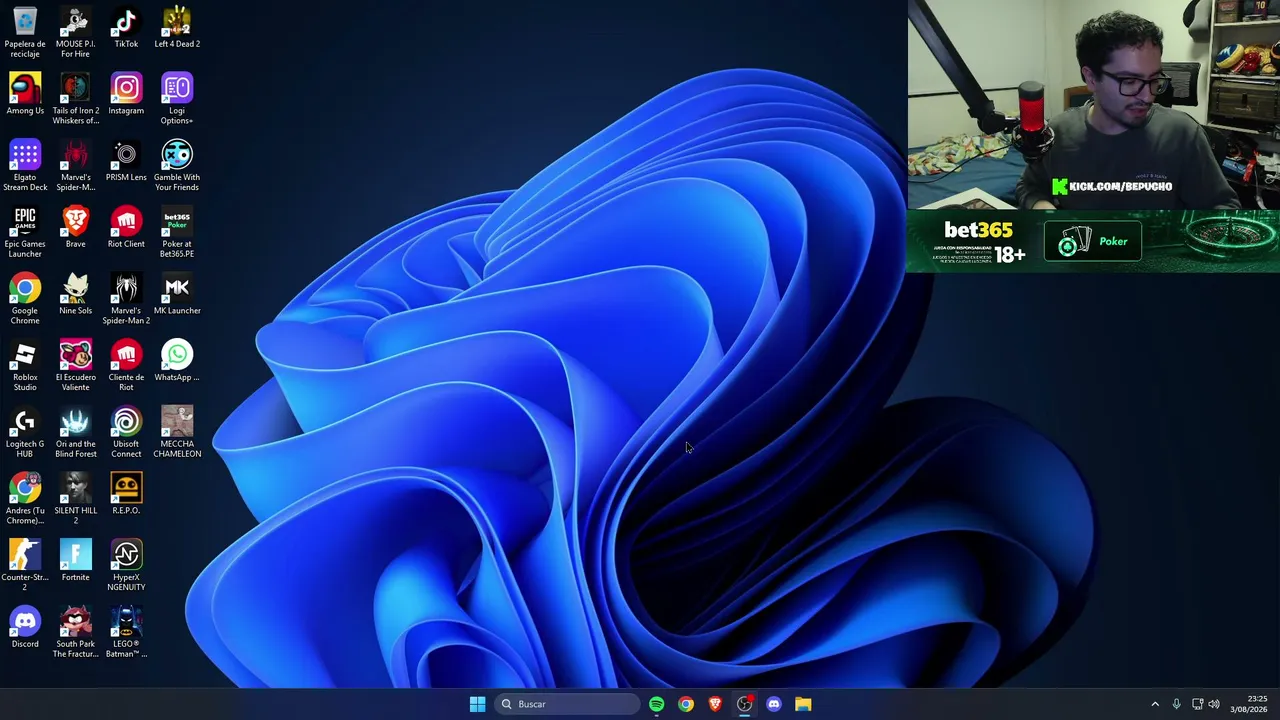Expand the hidden system tray icons
Image resolution: width=1280 pixels, height=720 pixels.
[x=1155, y=704]
